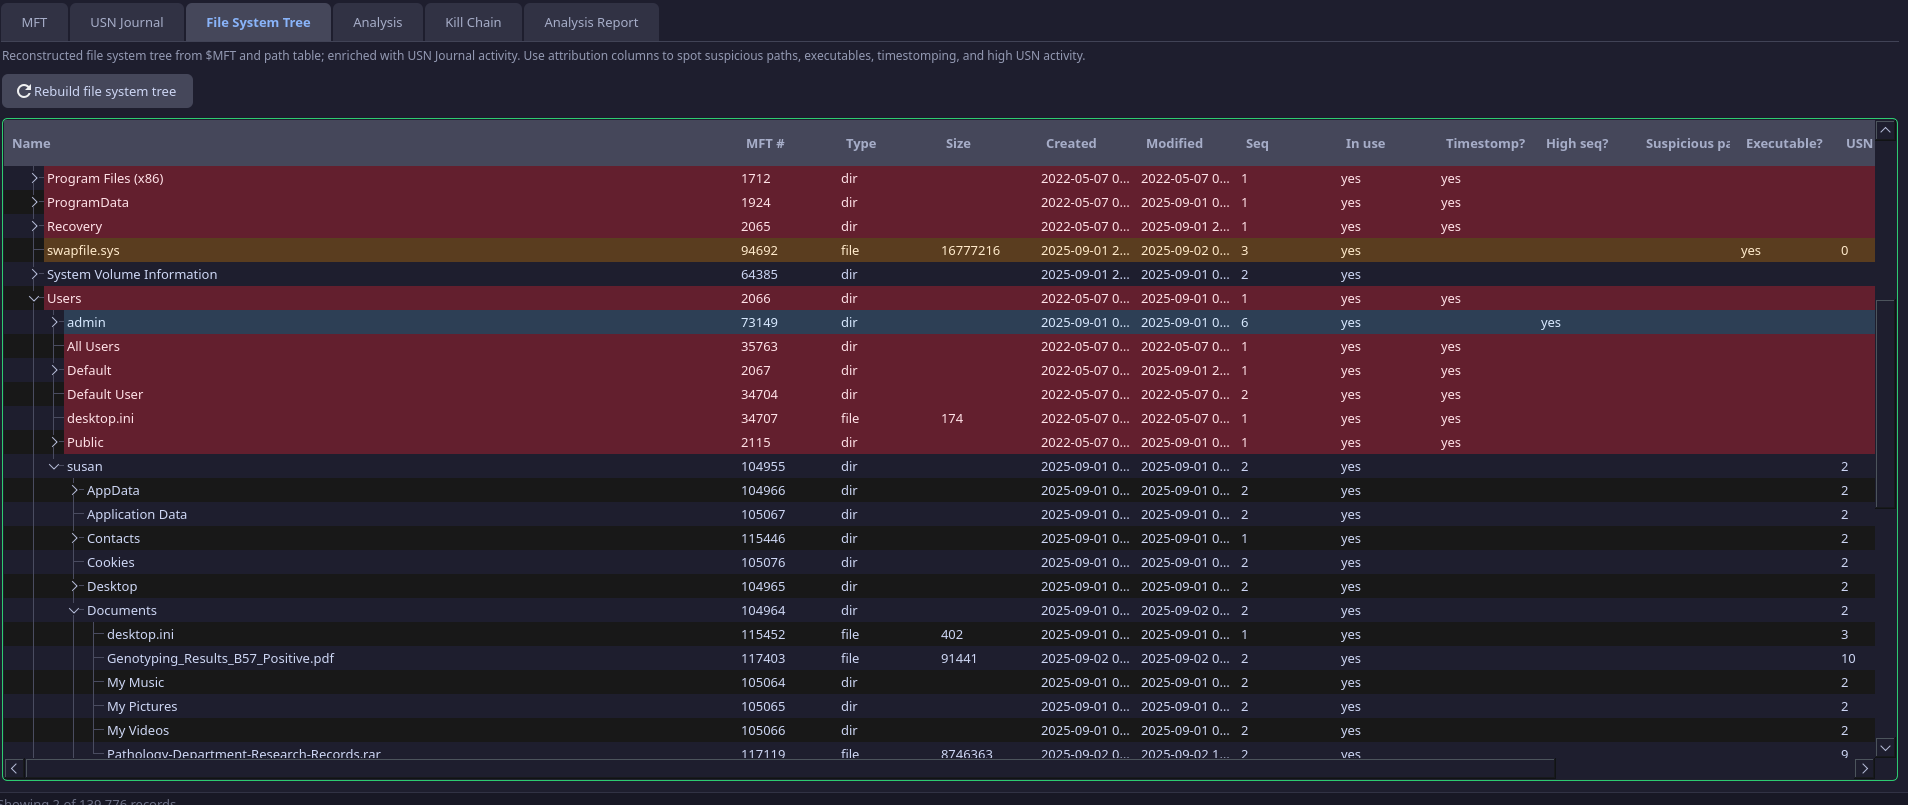Click the scroll left arrow of horizontal scrollbar
The width and height of the screenshot is (1908, 805).
coord(14,768)
